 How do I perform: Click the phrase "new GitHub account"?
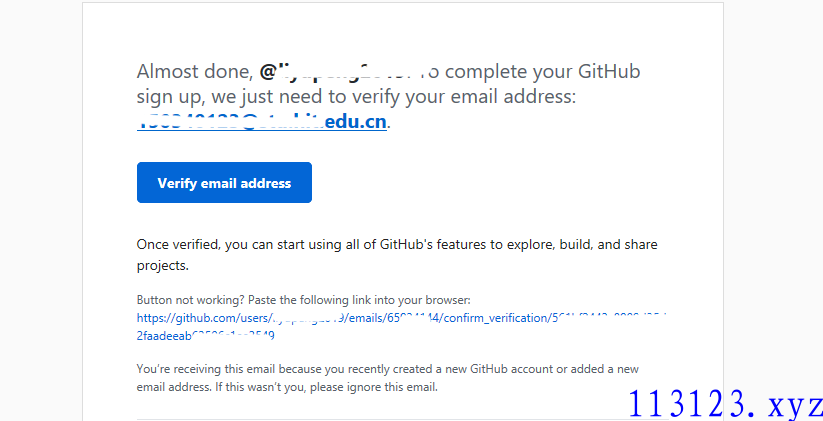[x=499, y=369]
